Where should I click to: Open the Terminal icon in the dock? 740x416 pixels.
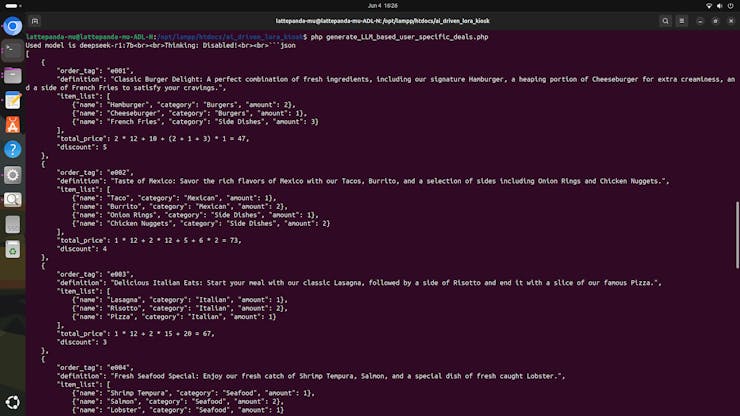[x=13, y=50]
